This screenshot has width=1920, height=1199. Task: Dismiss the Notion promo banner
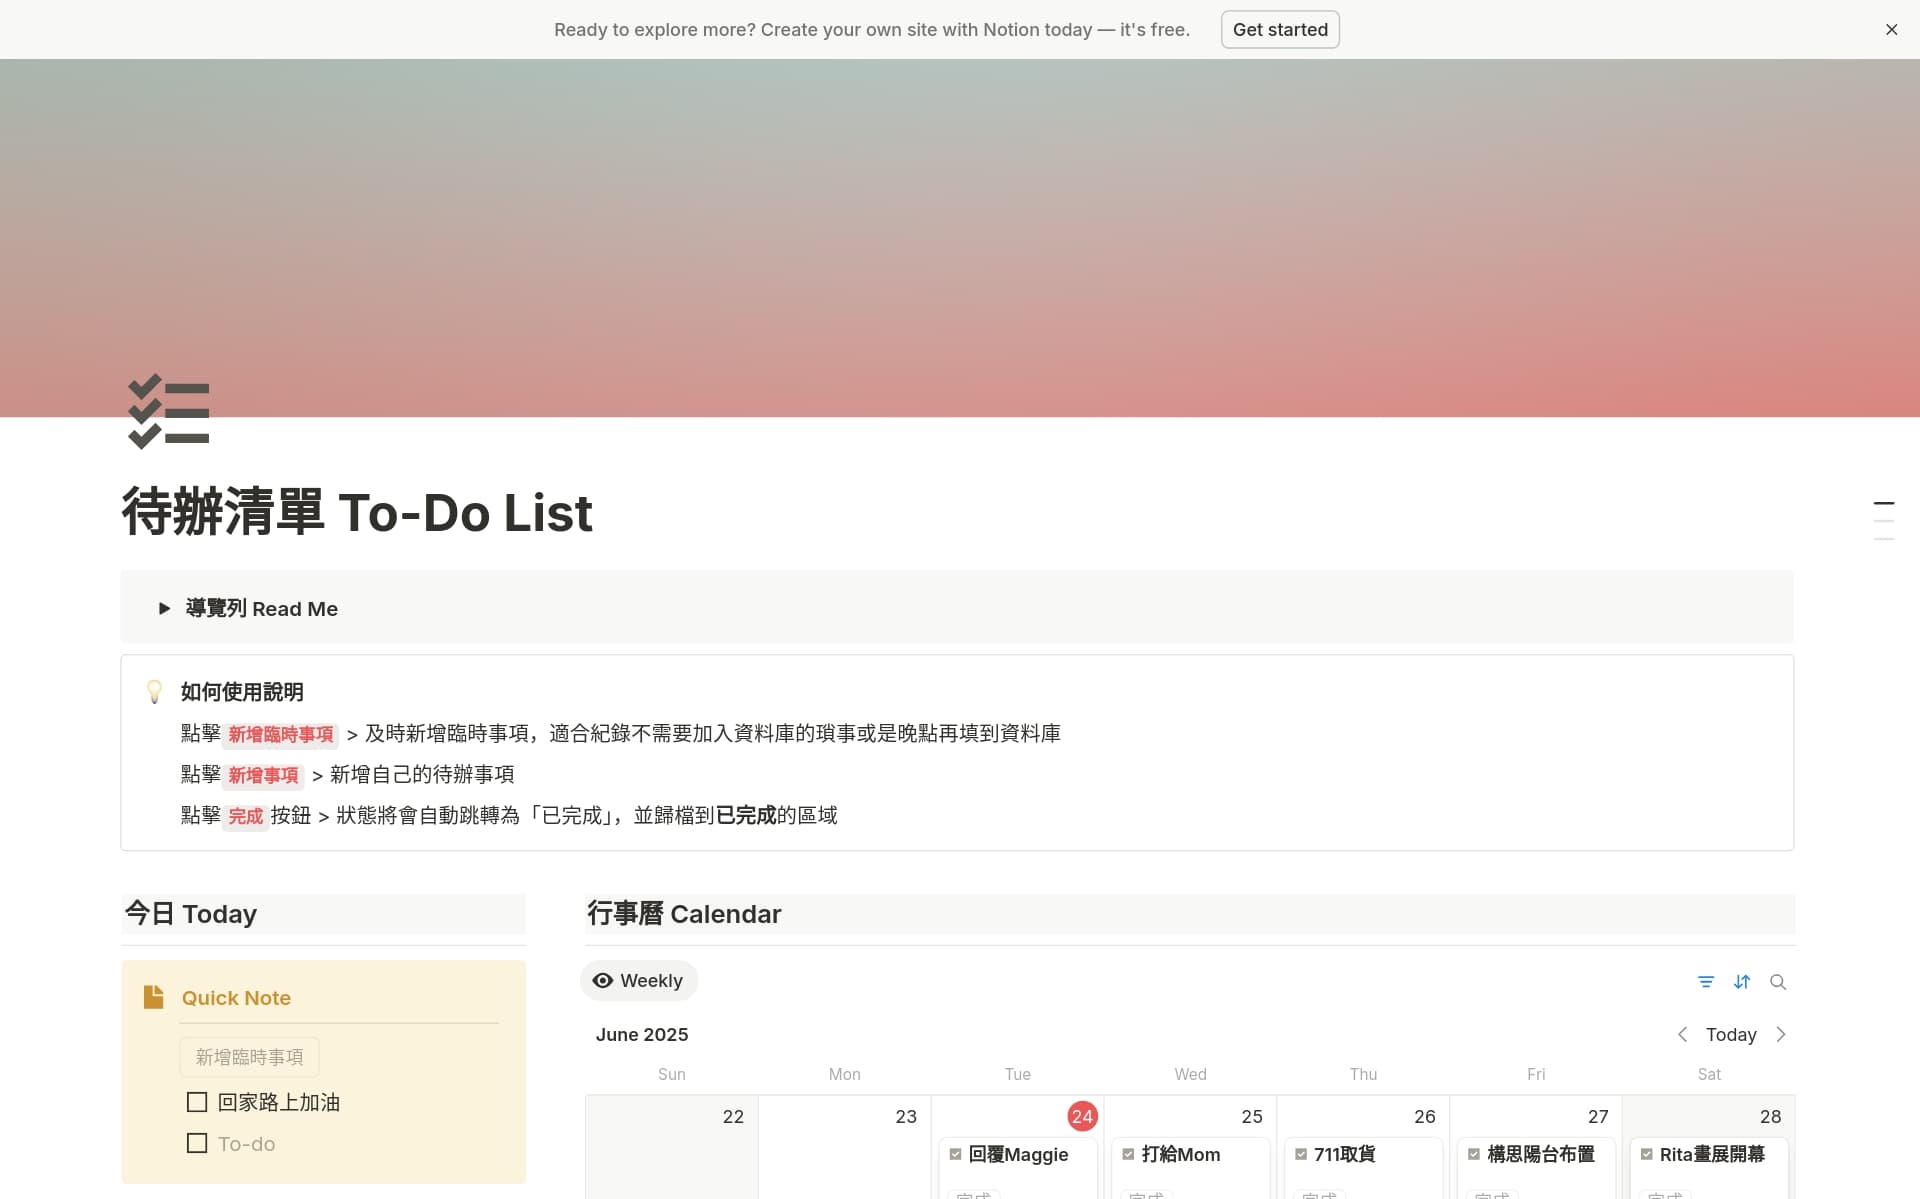point(1891,29)
